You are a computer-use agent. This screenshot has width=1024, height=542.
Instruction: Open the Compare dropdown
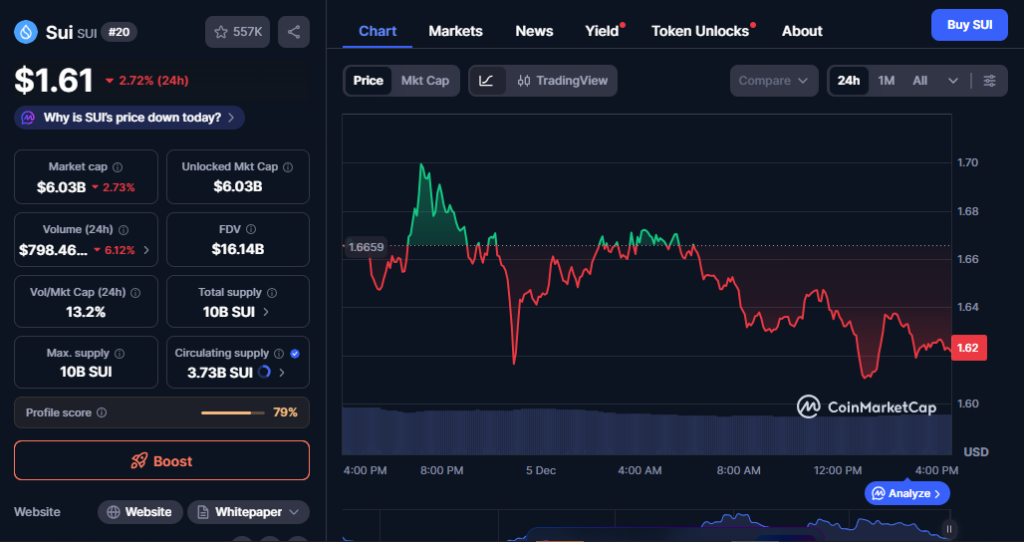774,81
